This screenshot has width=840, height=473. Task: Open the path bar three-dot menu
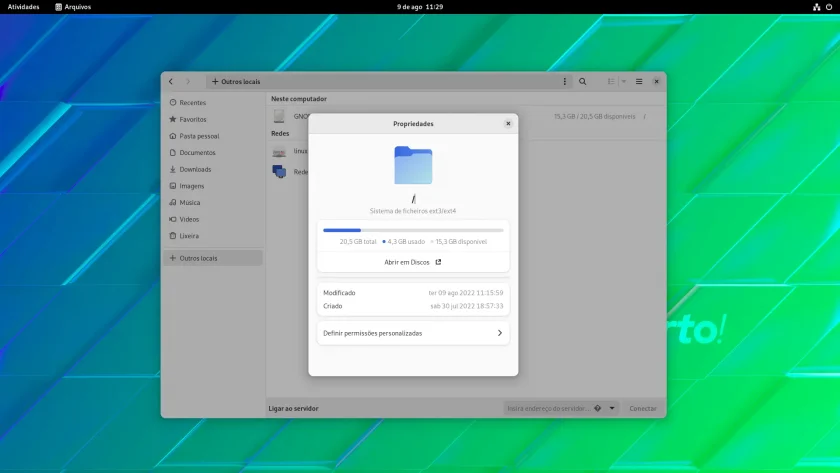point(564,81)
